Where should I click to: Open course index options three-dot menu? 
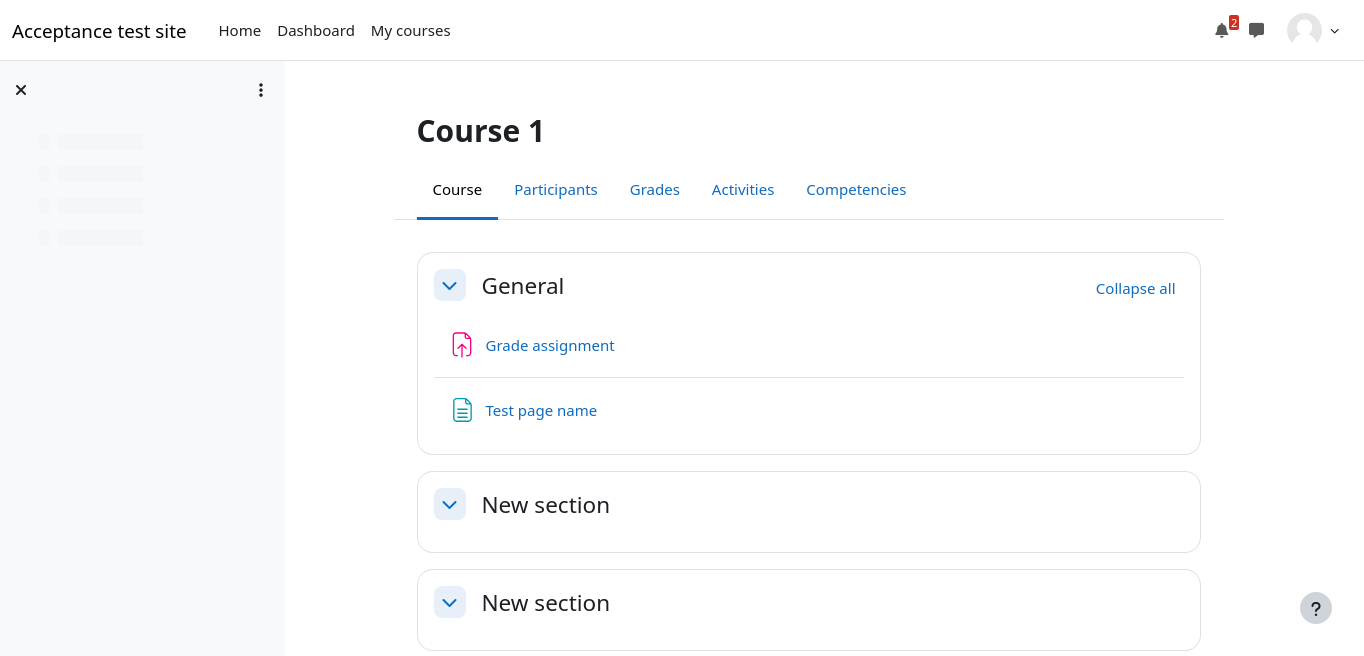(x=261, y=90)
